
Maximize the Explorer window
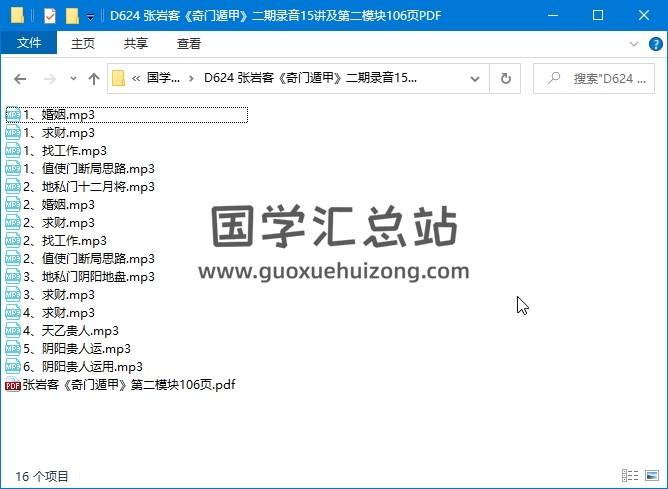pos(598,16)
